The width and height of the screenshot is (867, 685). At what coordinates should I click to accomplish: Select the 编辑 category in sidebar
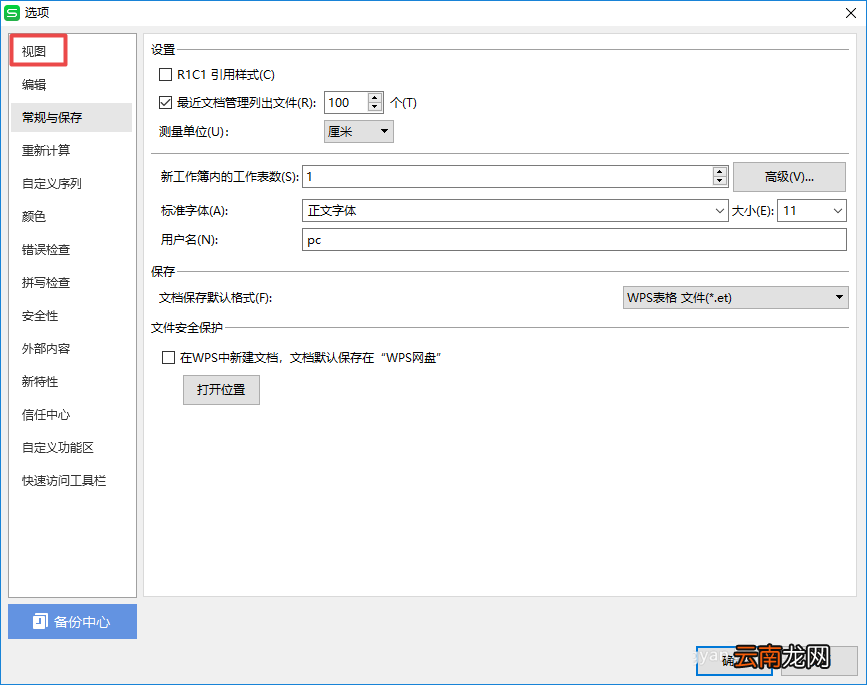click(x=34, y=85)
